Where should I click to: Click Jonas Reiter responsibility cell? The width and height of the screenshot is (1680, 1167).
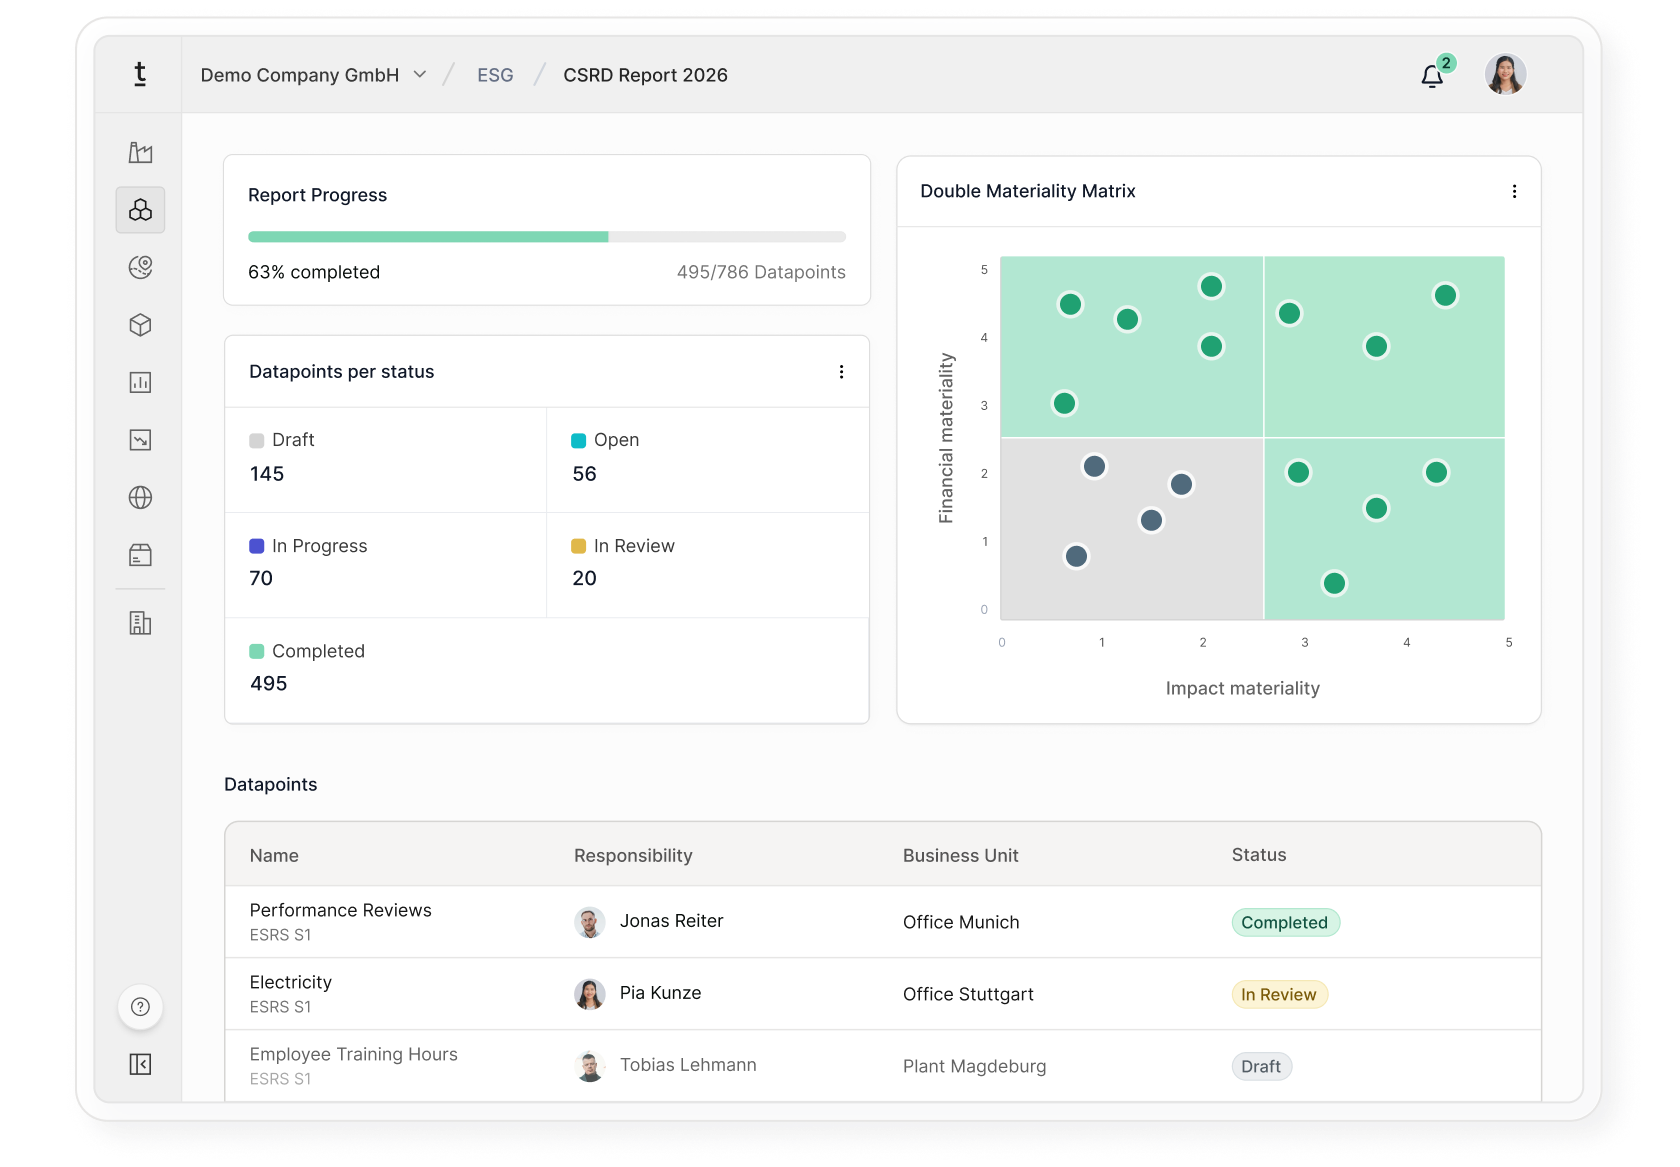coord(649,922)
